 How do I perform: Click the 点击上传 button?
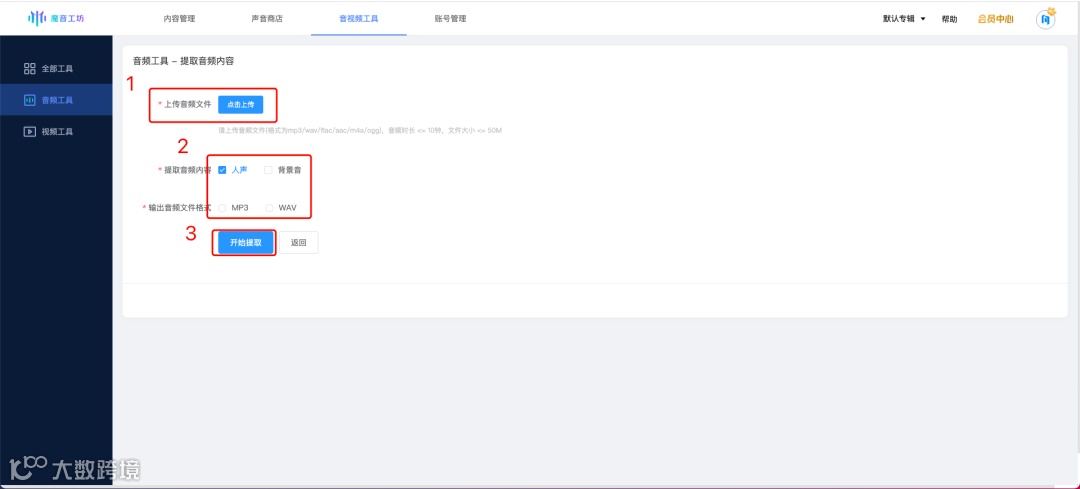pyautogui.click(x=240, y=104)
